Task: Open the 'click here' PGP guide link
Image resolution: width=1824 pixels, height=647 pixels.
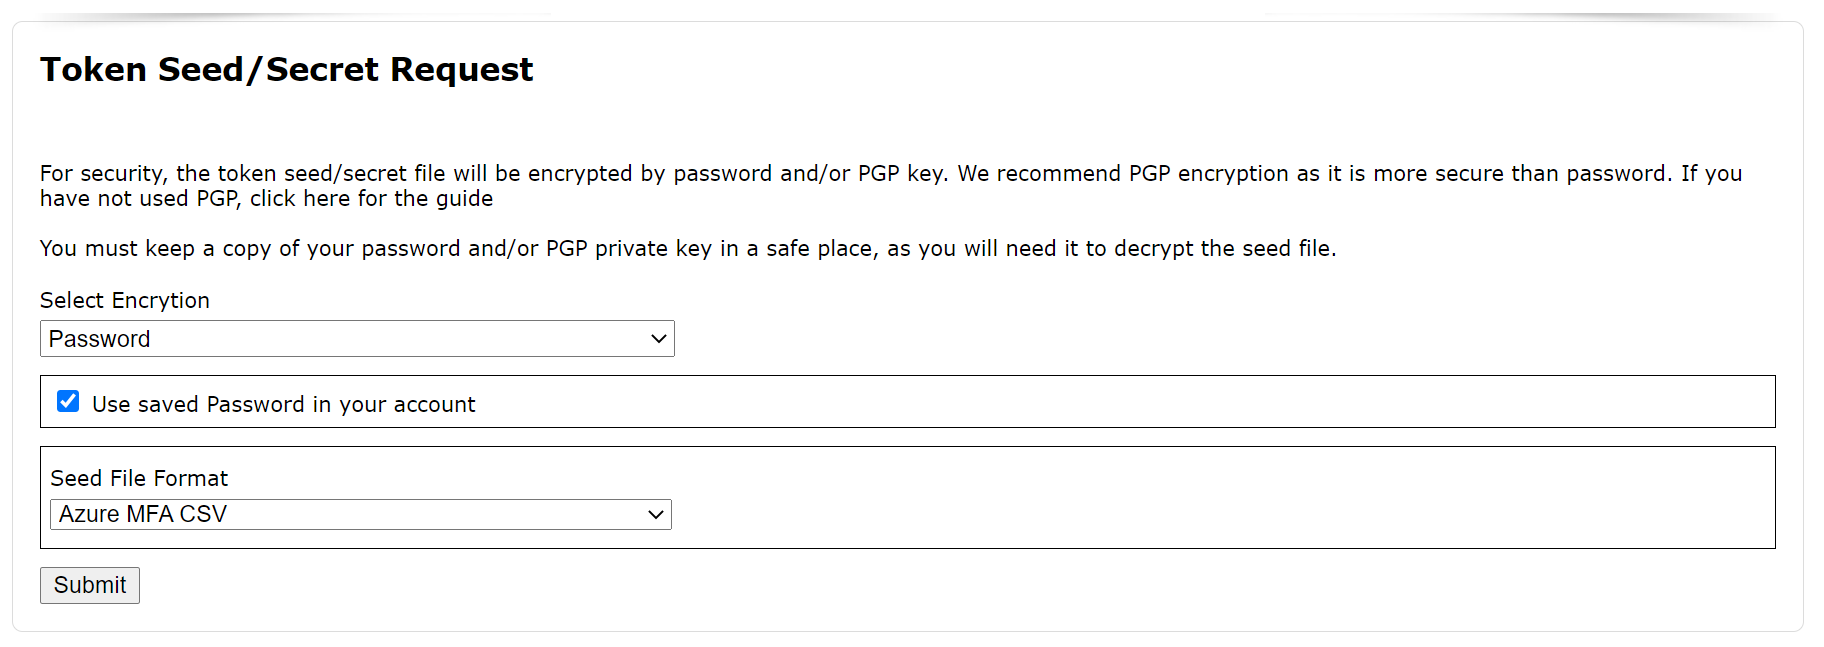Action: pos(286,199)
